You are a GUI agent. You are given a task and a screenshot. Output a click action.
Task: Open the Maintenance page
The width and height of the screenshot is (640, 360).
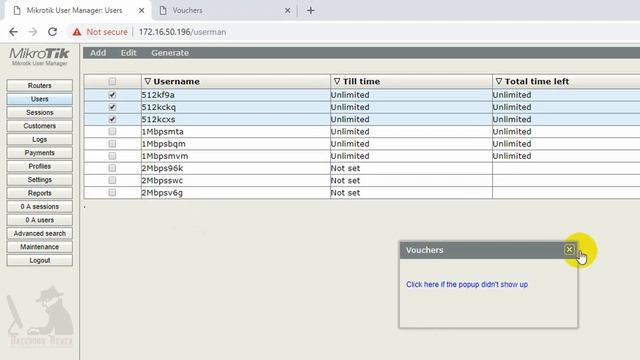click(40, 247)
